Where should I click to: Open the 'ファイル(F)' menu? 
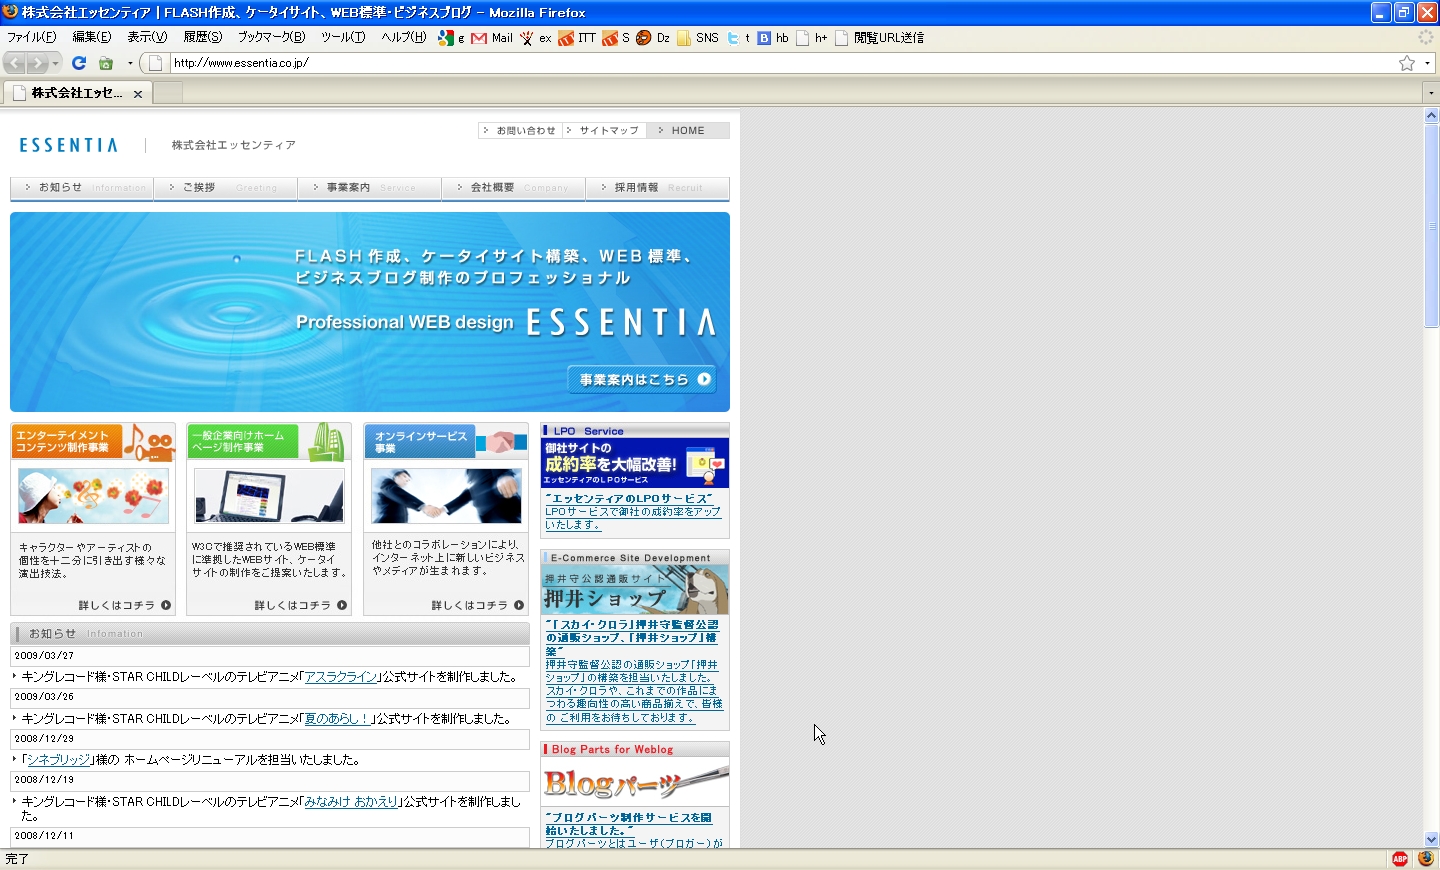(32, 37)
